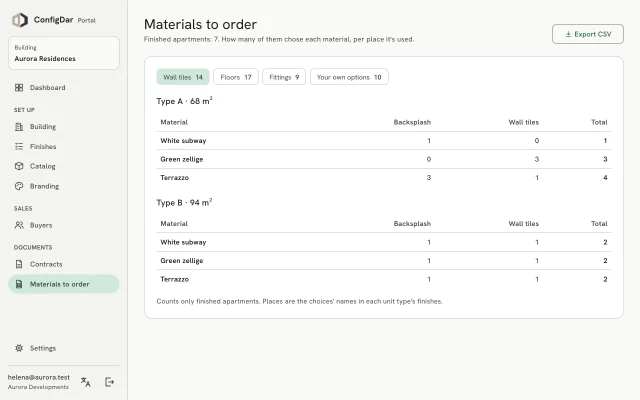Click White subway in Type A table
Screen dimensions: 640x400
pos(183,140)
